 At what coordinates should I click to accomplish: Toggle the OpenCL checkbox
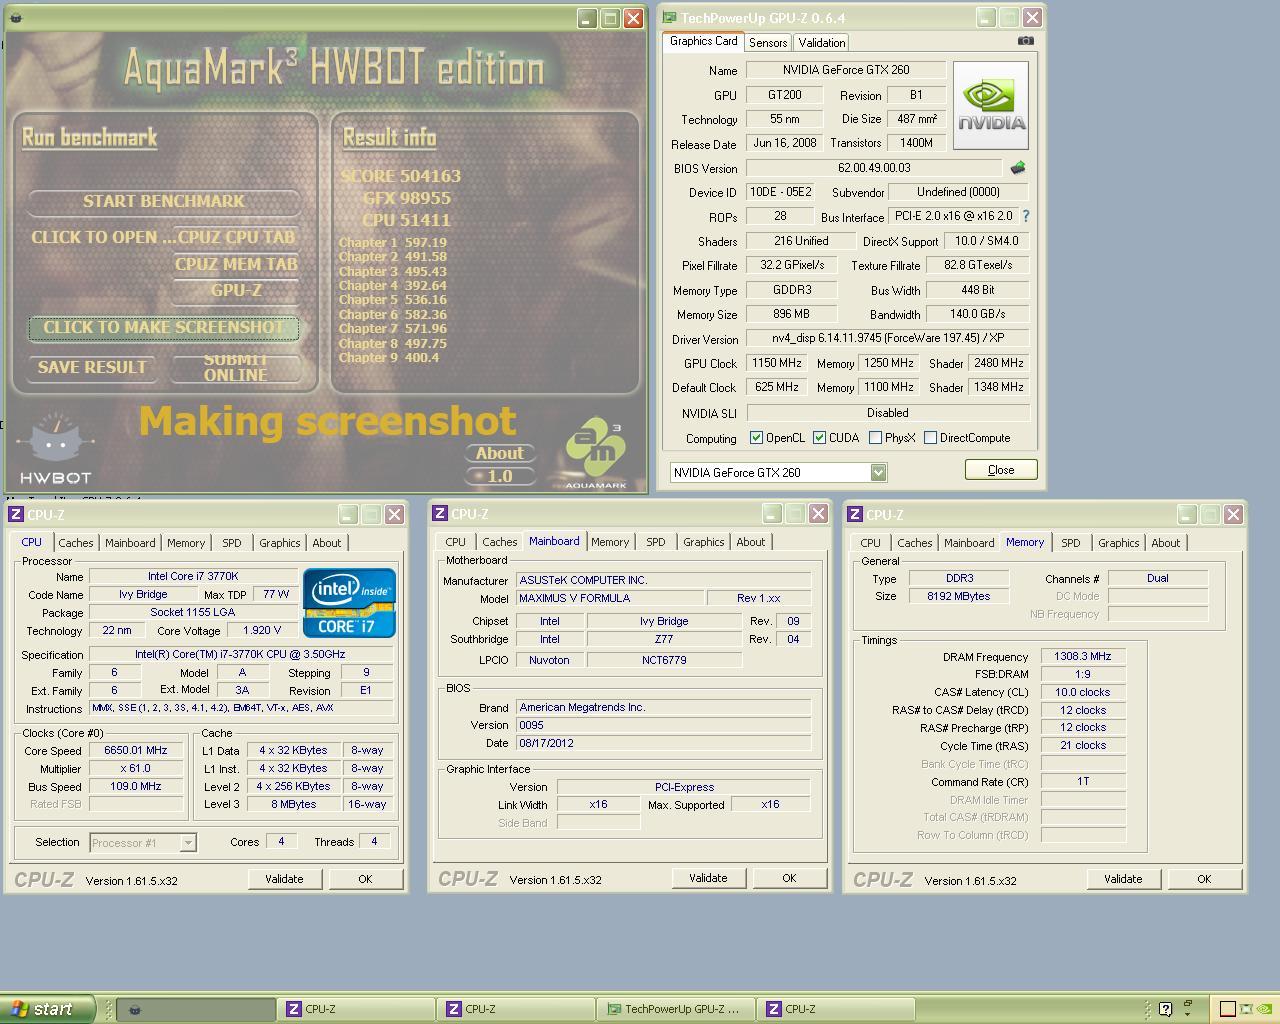pyautogui.click(x=757, y=438)
